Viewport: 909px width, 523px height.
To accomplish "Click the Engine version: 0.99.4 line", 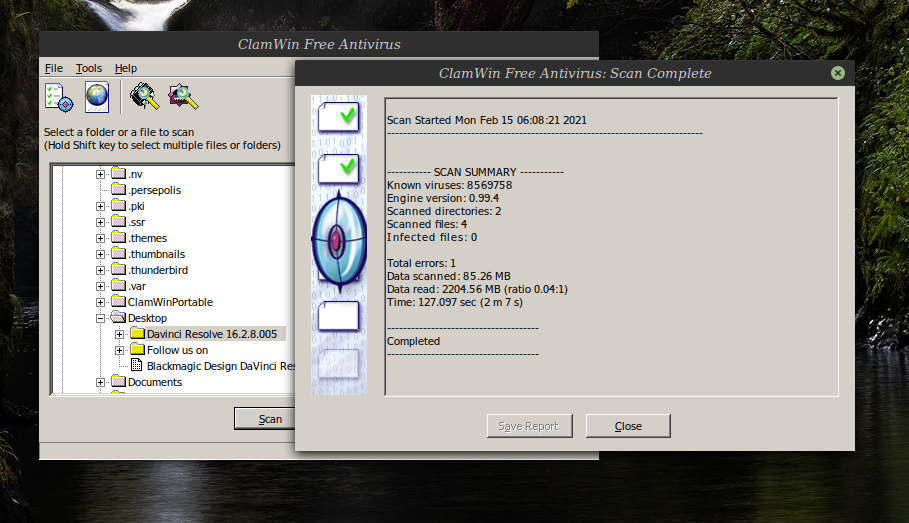I will point(443,198).
